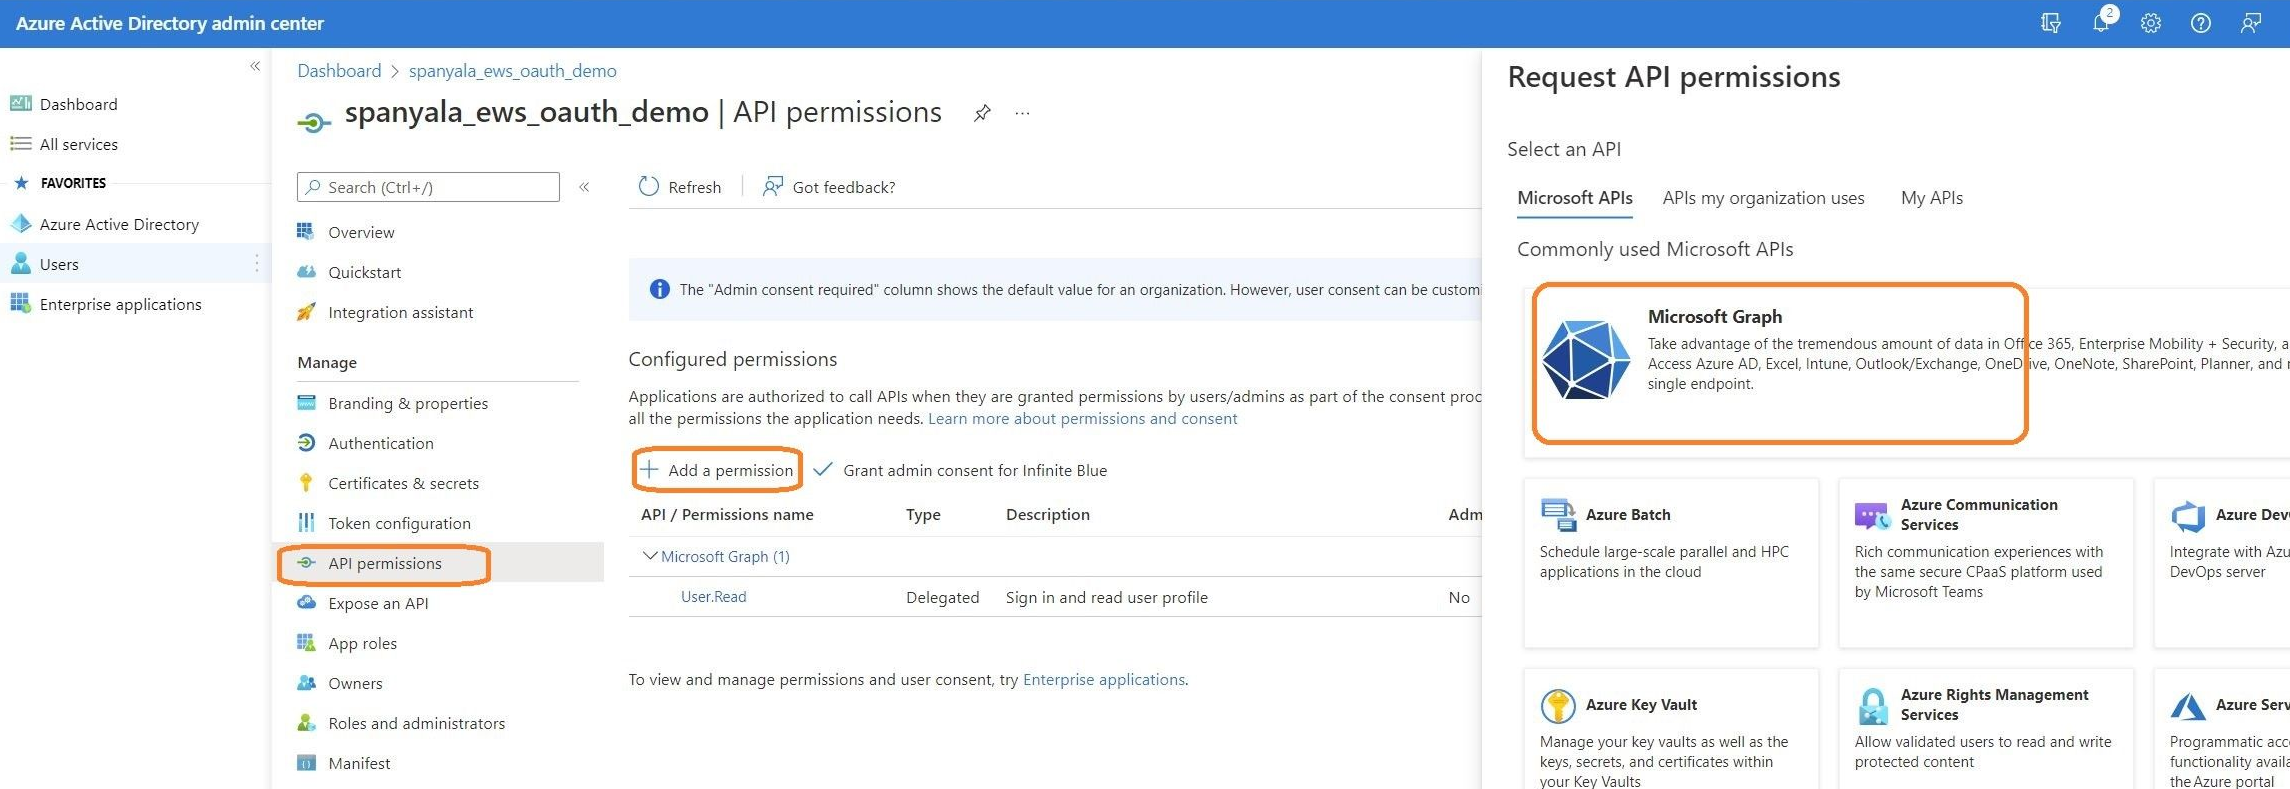2290x789 pixels.
Task: Click spanyala_ews_oauth_demo breadcrumb link
Action: (512, 71)
